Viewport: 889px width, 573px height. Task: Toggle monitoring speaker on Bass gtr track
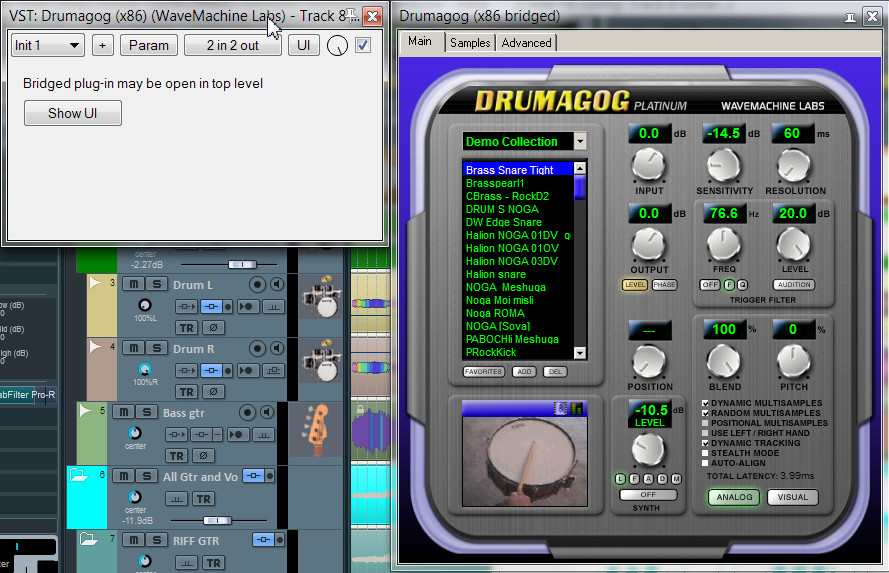[x=267, y=412]
